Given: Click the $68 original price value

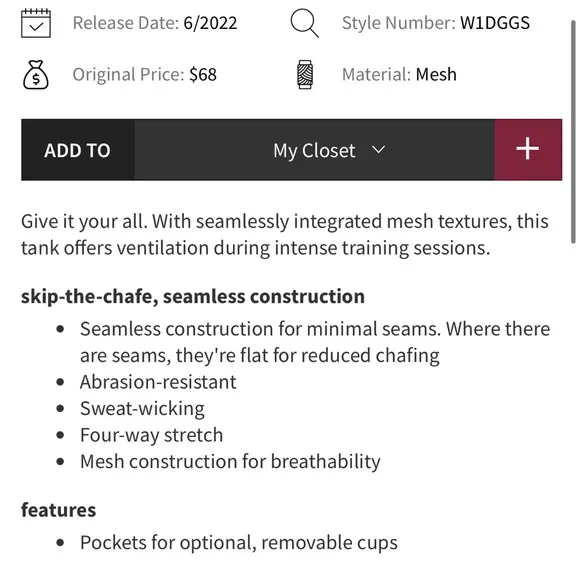Looking at the screenshot, I should 203,75.
